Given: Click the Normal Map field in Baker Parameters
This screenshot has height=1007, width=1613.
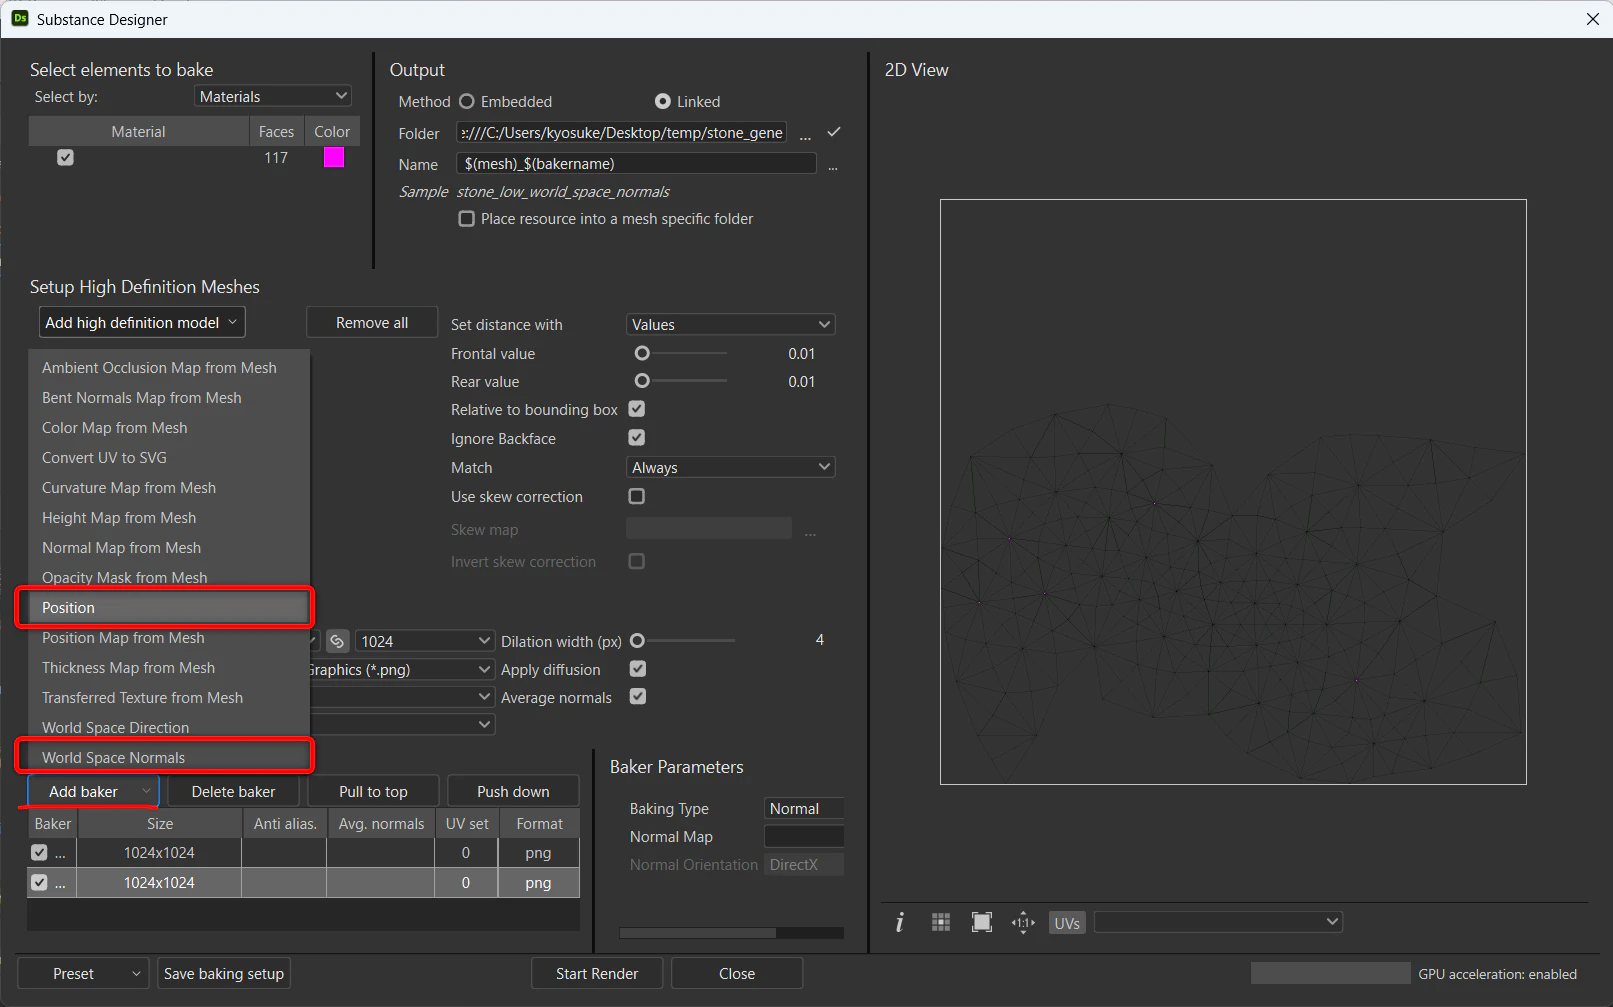Looking at the screenshot, I should [804, 837].
